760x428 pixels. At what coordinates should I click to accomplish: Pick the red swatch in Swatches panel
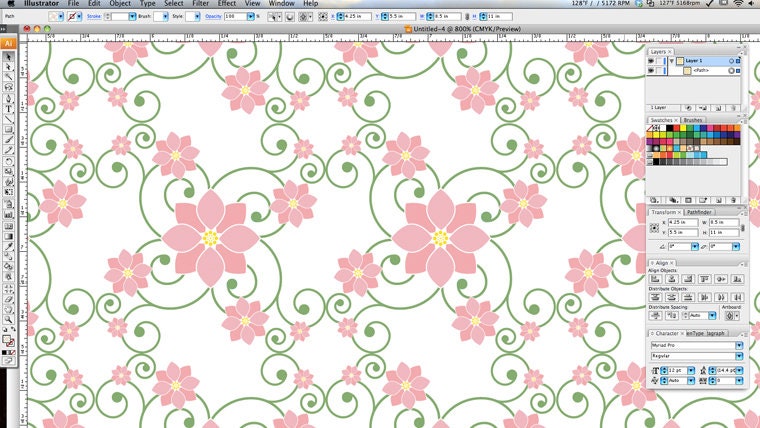pos(676,128)
